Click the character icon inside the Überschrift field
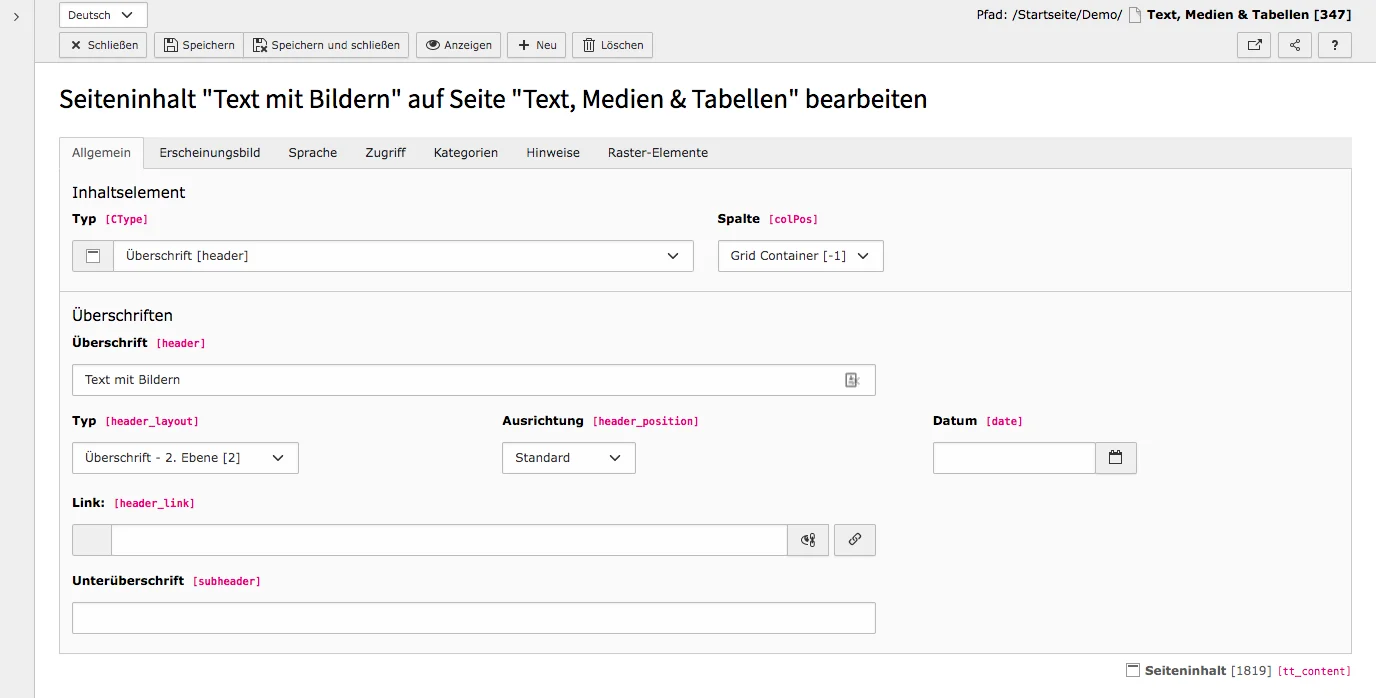 tap(851, 380)
